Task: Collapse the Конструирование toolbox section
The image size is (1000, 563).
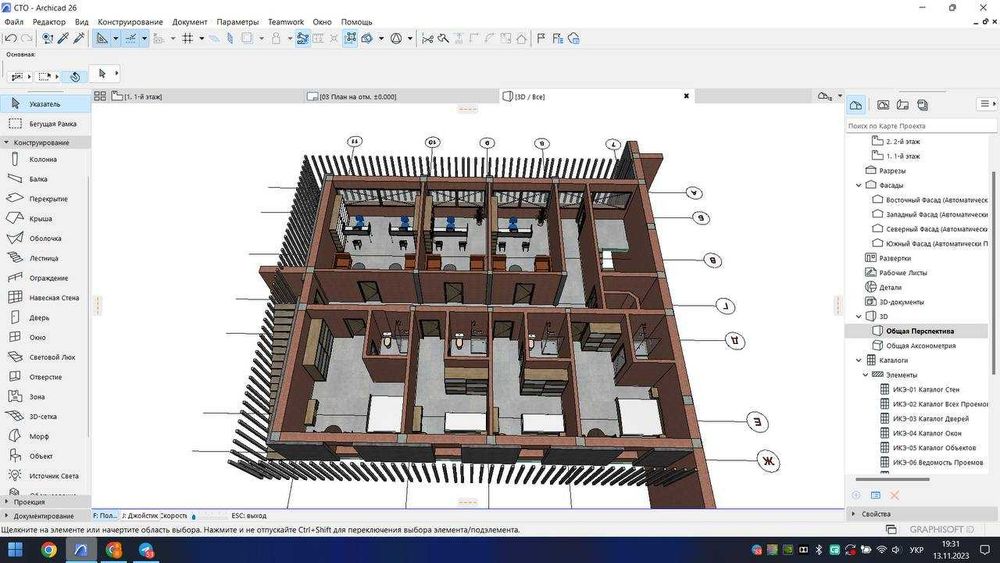Action: pyautogui.click(x=45, y=142)
